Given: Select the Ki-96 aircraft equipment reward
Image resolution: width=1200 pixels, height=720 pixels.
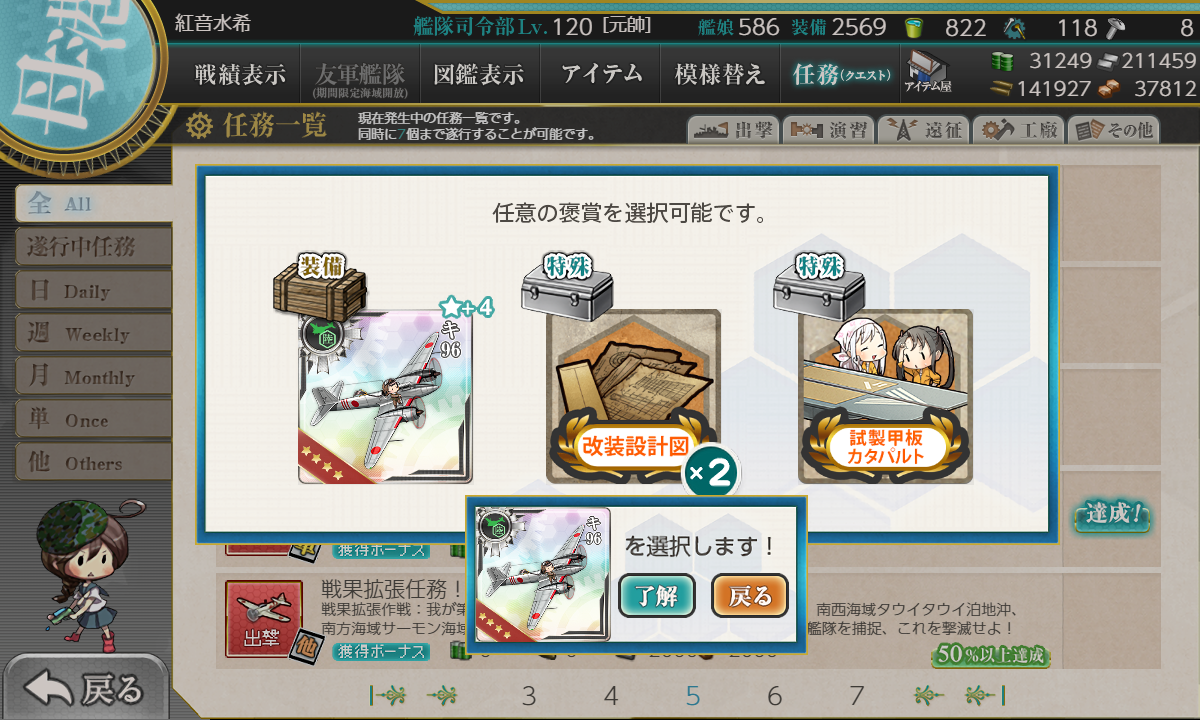Looking at the screenshot, I should 386,397.
